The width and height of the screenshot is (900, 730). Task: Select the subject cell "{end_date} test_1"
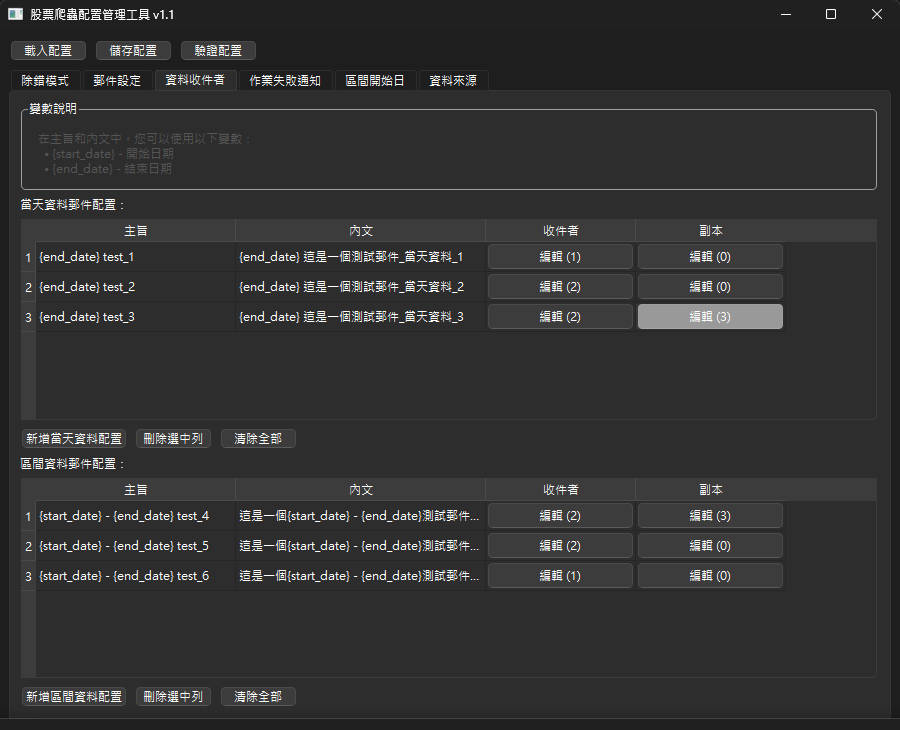coord(135,257)
